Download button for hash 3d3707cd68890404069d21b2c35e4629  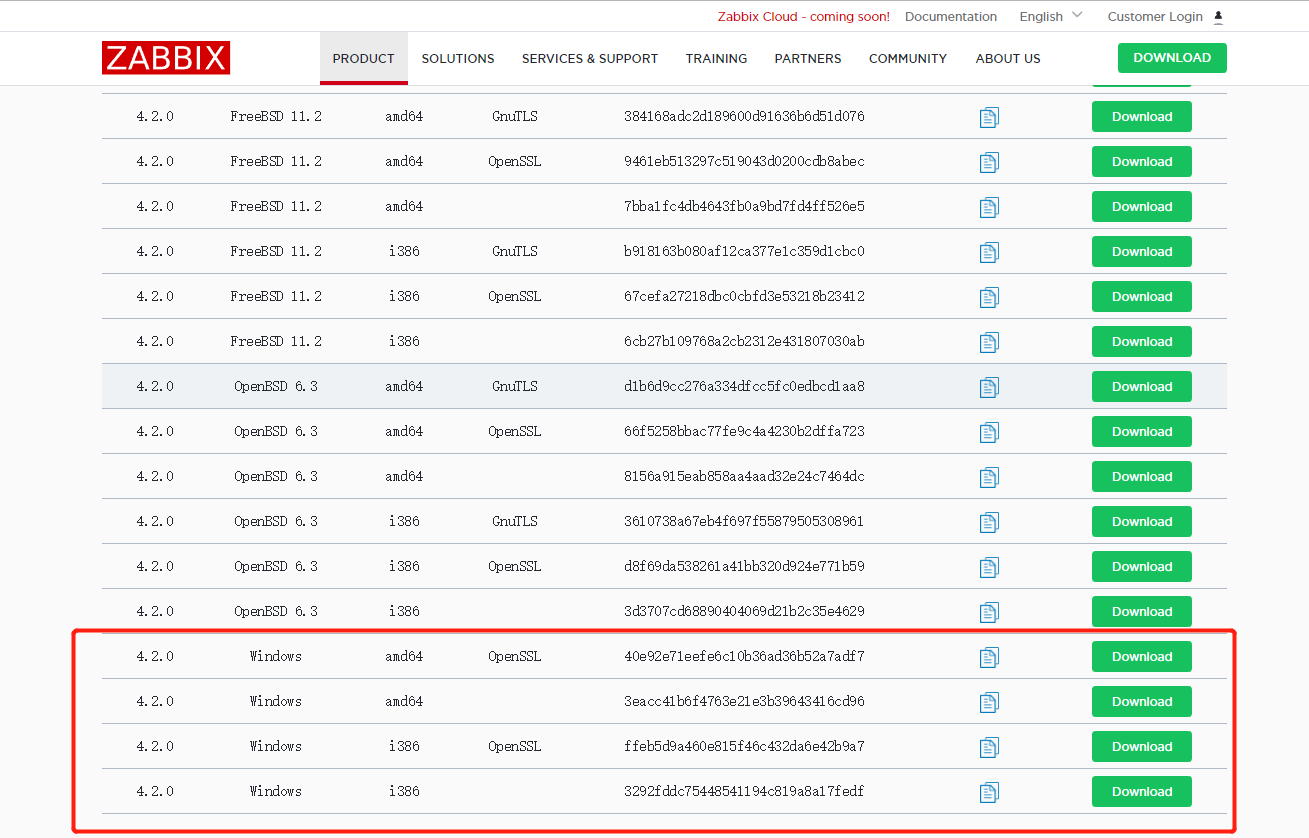click(x=1142, y=611)
